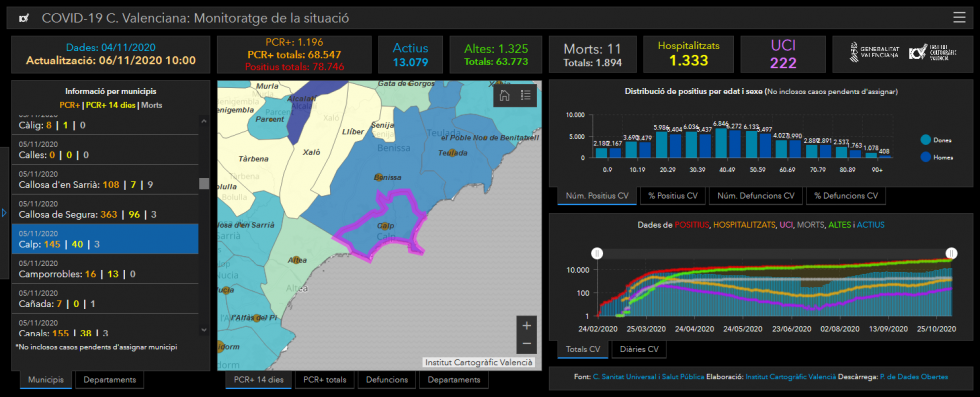980x397 pixels.
Task: Open P. de Dades Obertes link
Action: 913,377
